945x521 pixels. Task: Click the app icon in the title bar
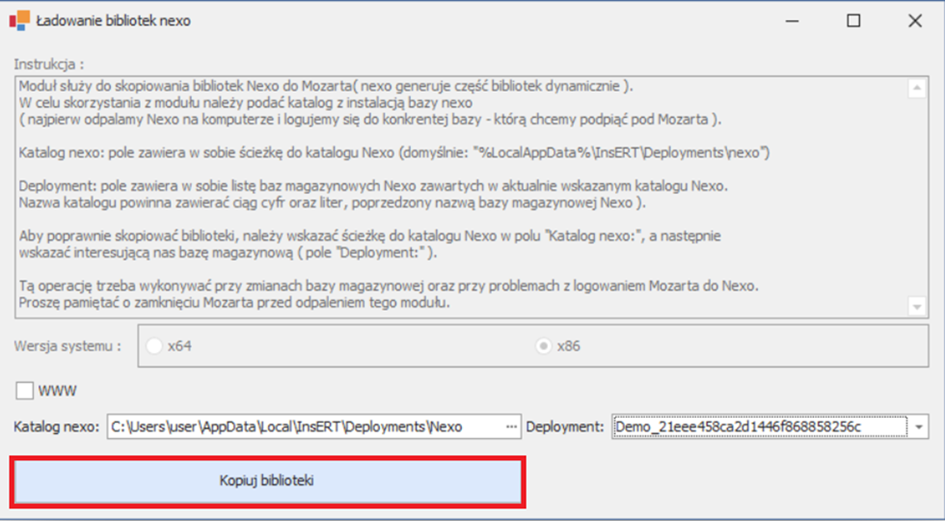(x=19, y=20)
